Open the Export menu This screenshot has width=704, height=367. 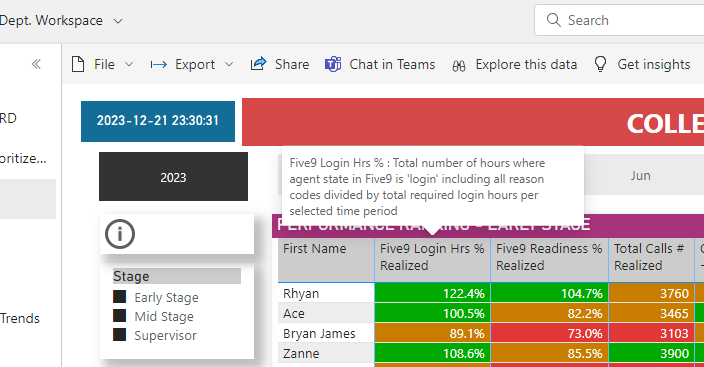click(195, 65)
